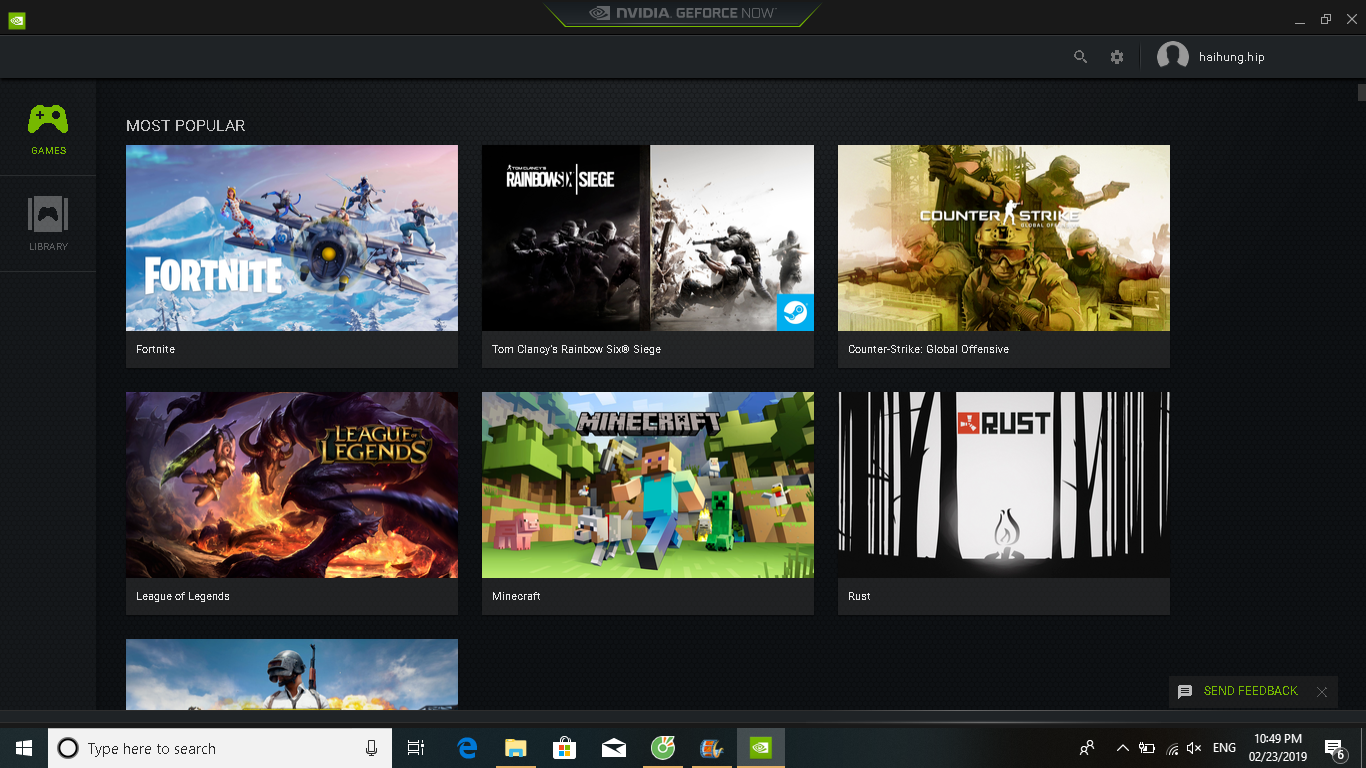This screenshot has height=768, width=1366.
Task: Open the Rainbow Six Siege artwork
Action: [x=648, y=238]
